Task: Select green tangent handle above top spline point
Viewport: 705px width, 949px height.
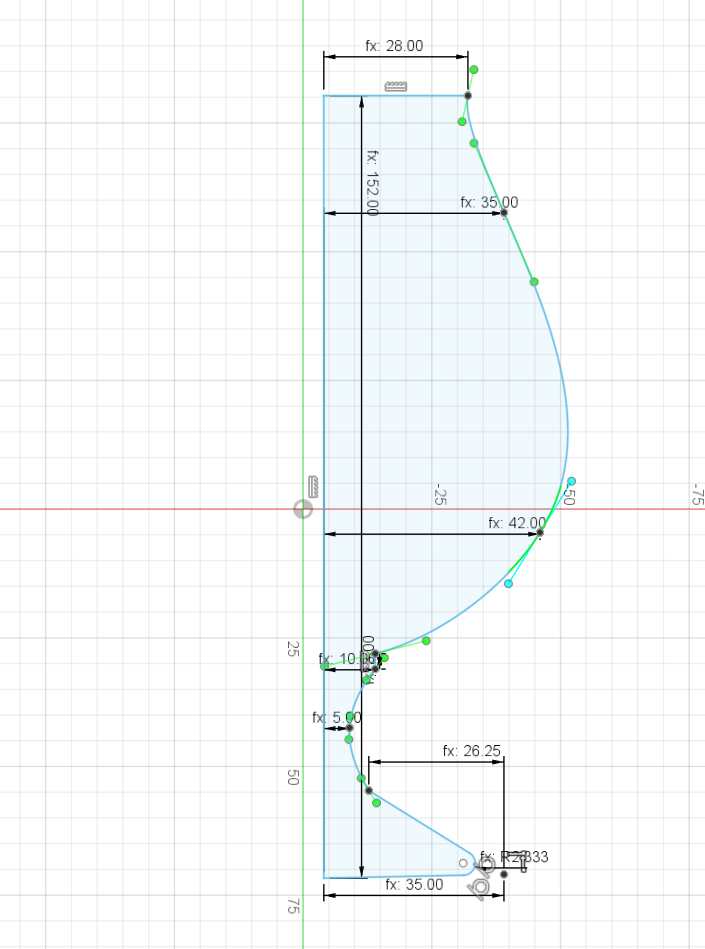Action: [x=474, y=70]
